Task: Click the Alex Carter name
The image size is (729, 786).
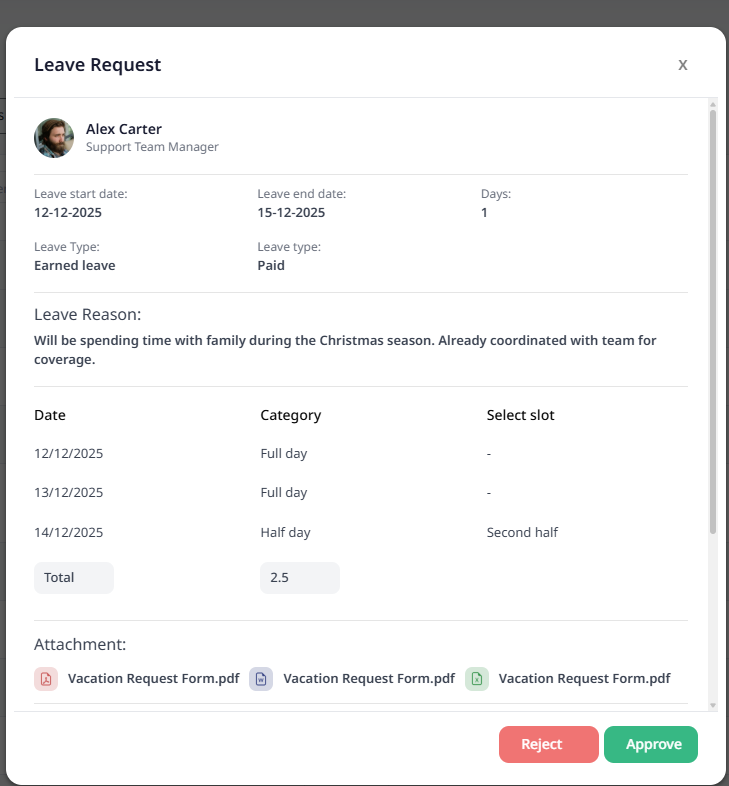Action: (x=124, y=129)
